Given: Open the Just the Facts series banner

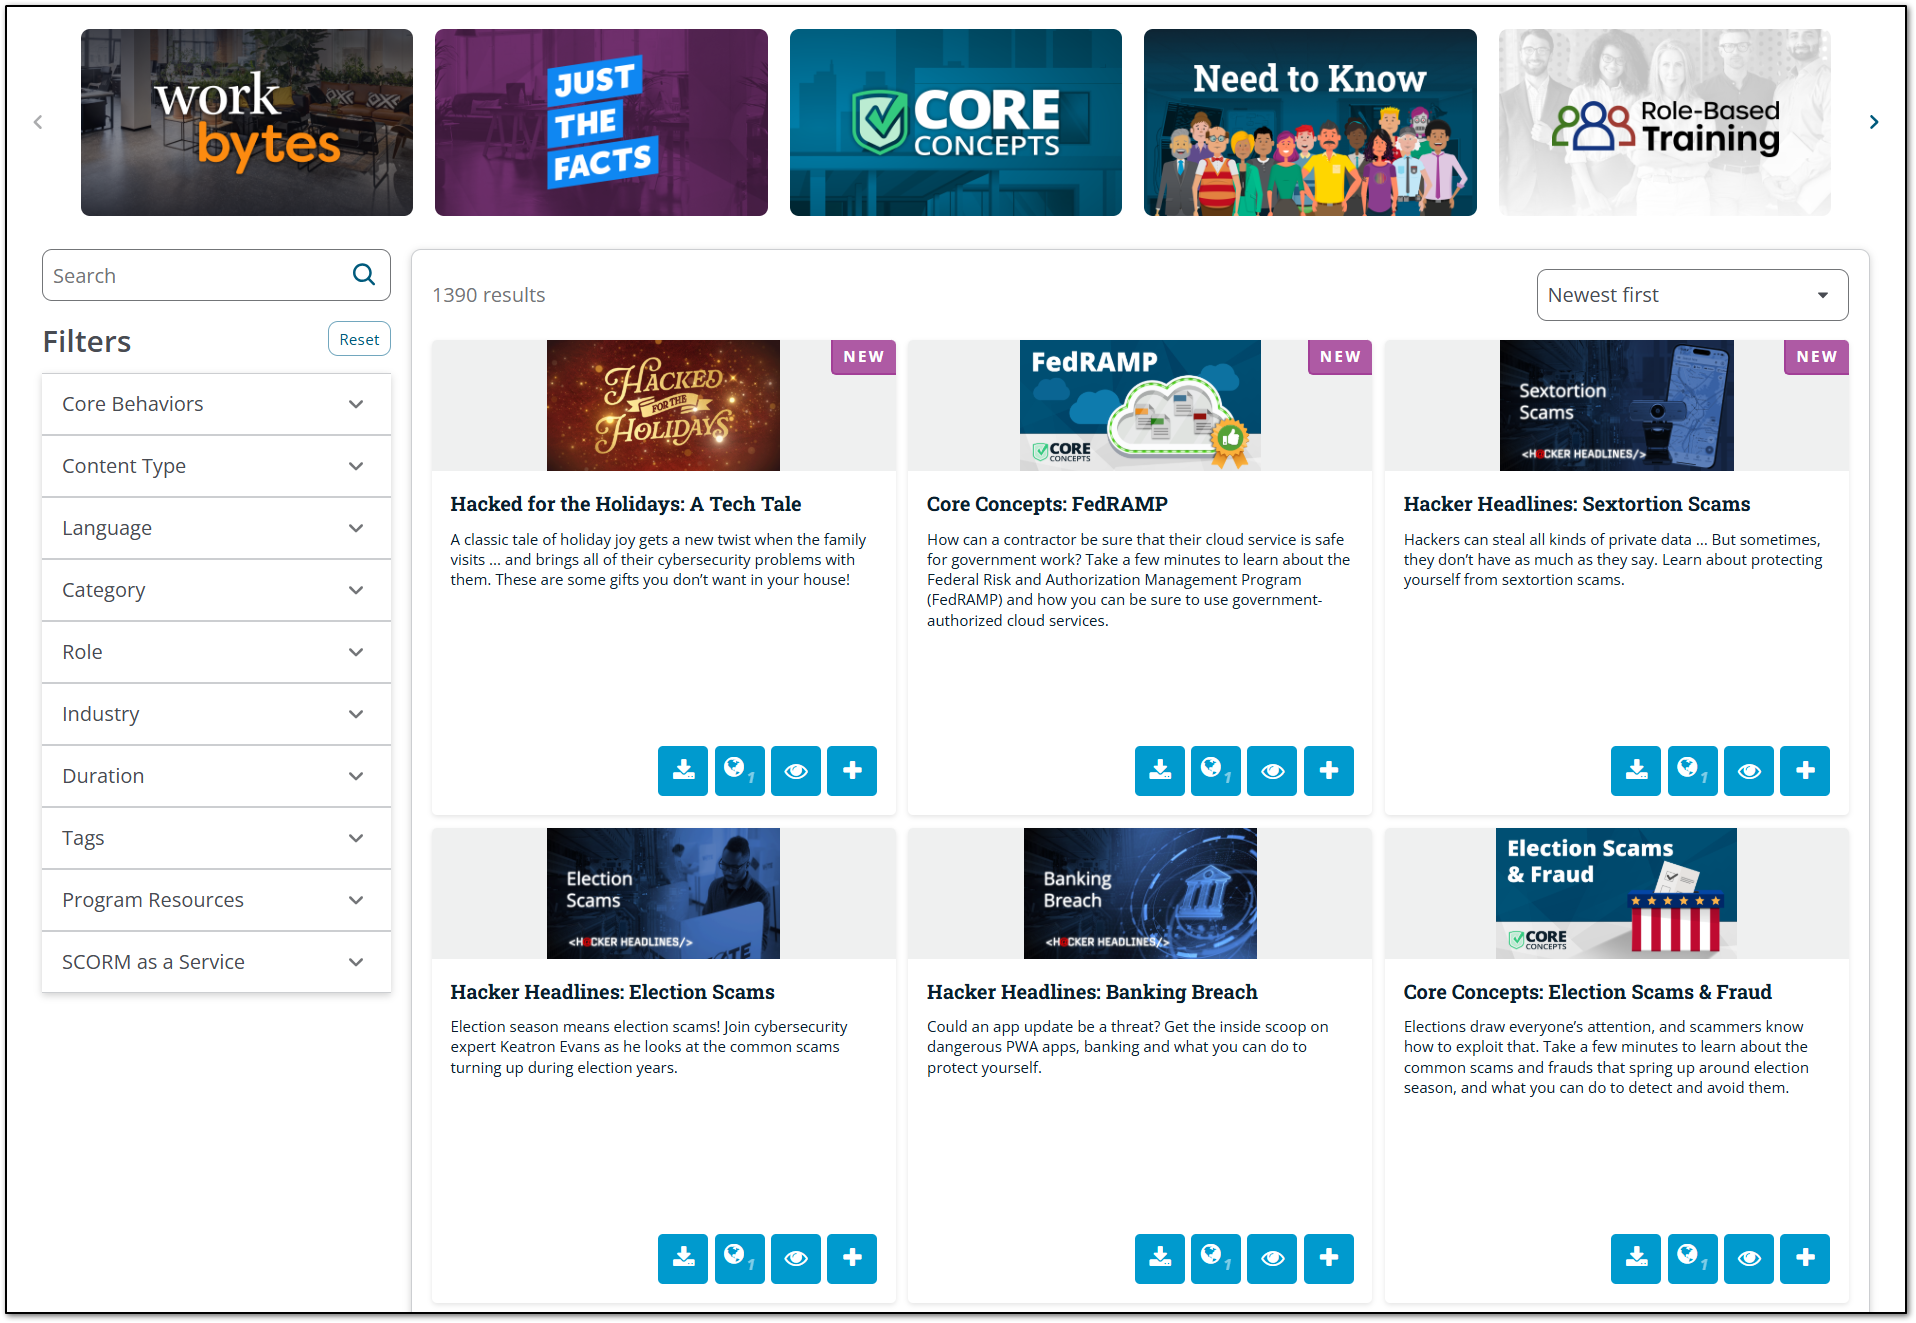Looking at the screenshot, I should click(x=601, y=122).
